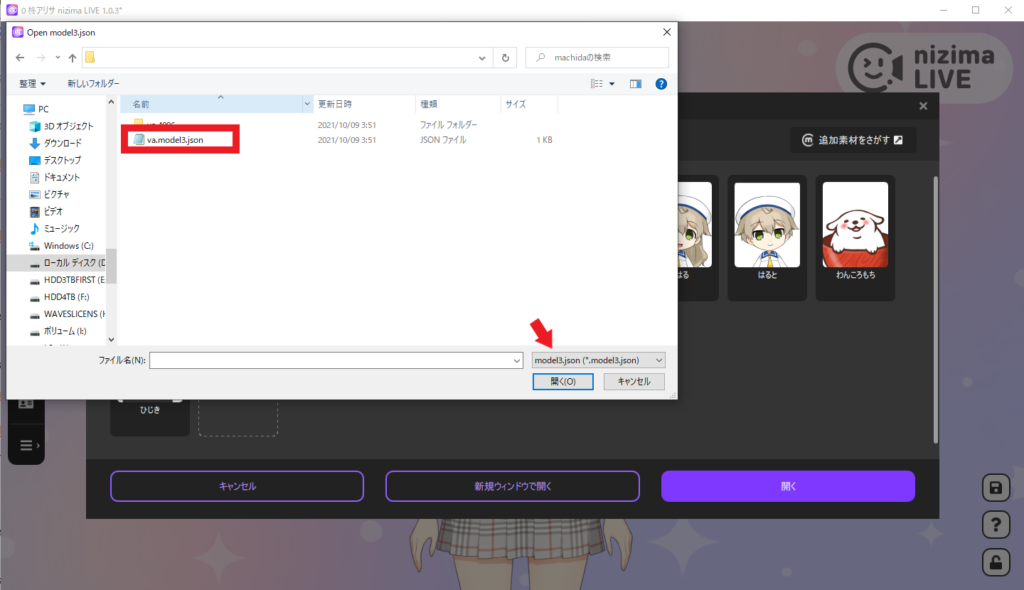Switch to details view in the file dialog

tap(597, 83)
